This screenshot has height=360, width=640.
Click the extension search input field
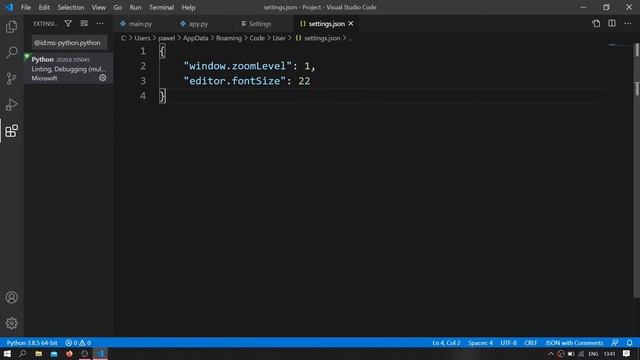69,42
